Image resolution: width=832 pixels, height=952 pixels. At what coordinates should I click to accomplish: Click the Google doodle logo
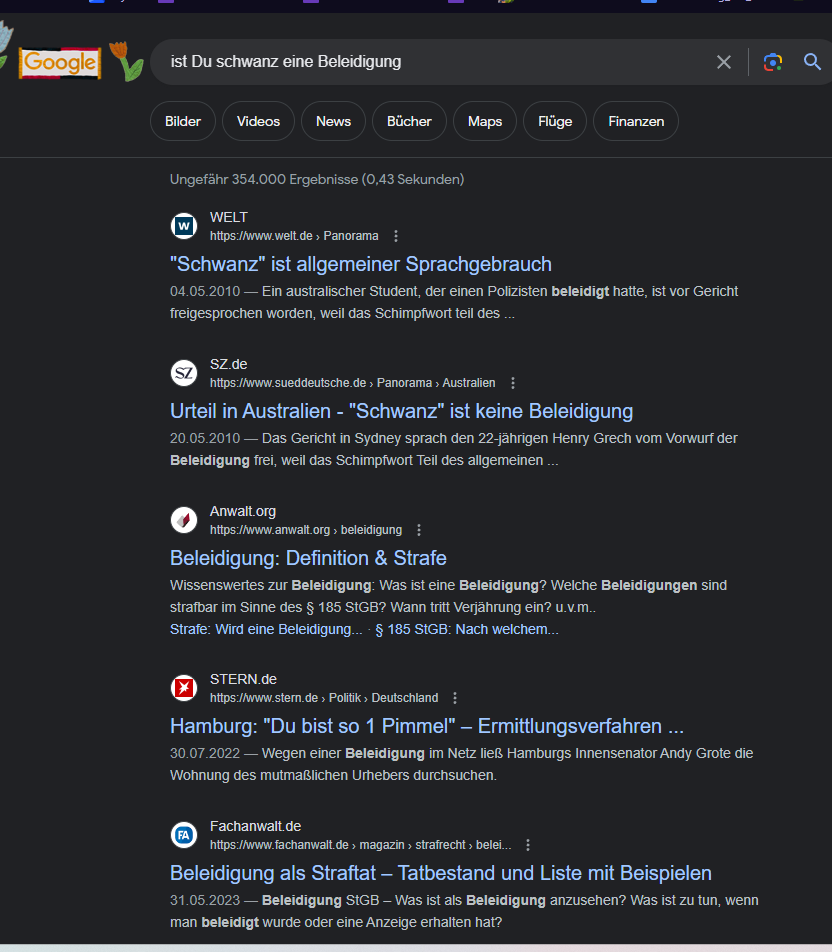pos(60,63)
